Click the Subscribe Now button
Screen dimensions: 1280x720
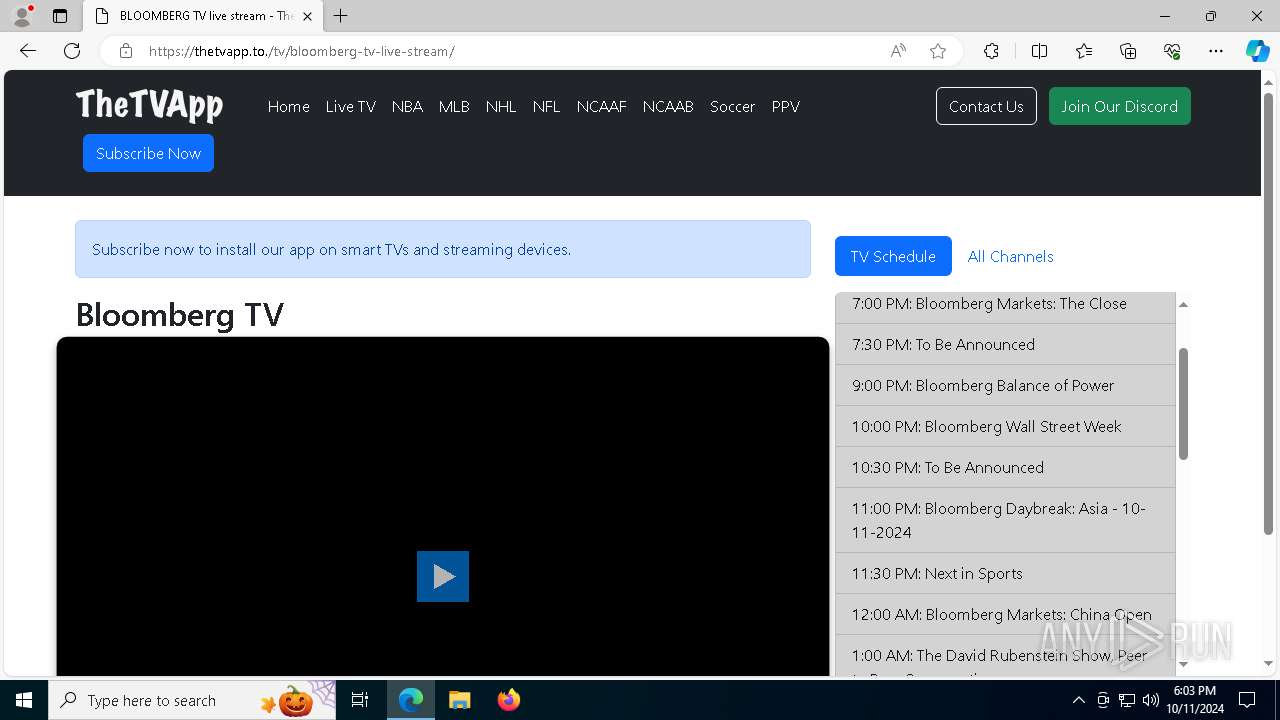point(148,153)
